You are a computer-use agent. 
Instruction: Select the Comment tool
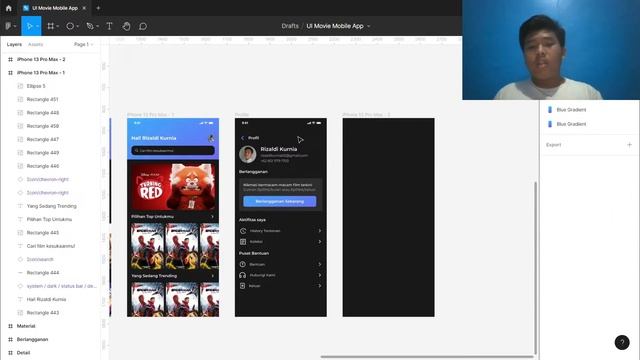(143, 26)
